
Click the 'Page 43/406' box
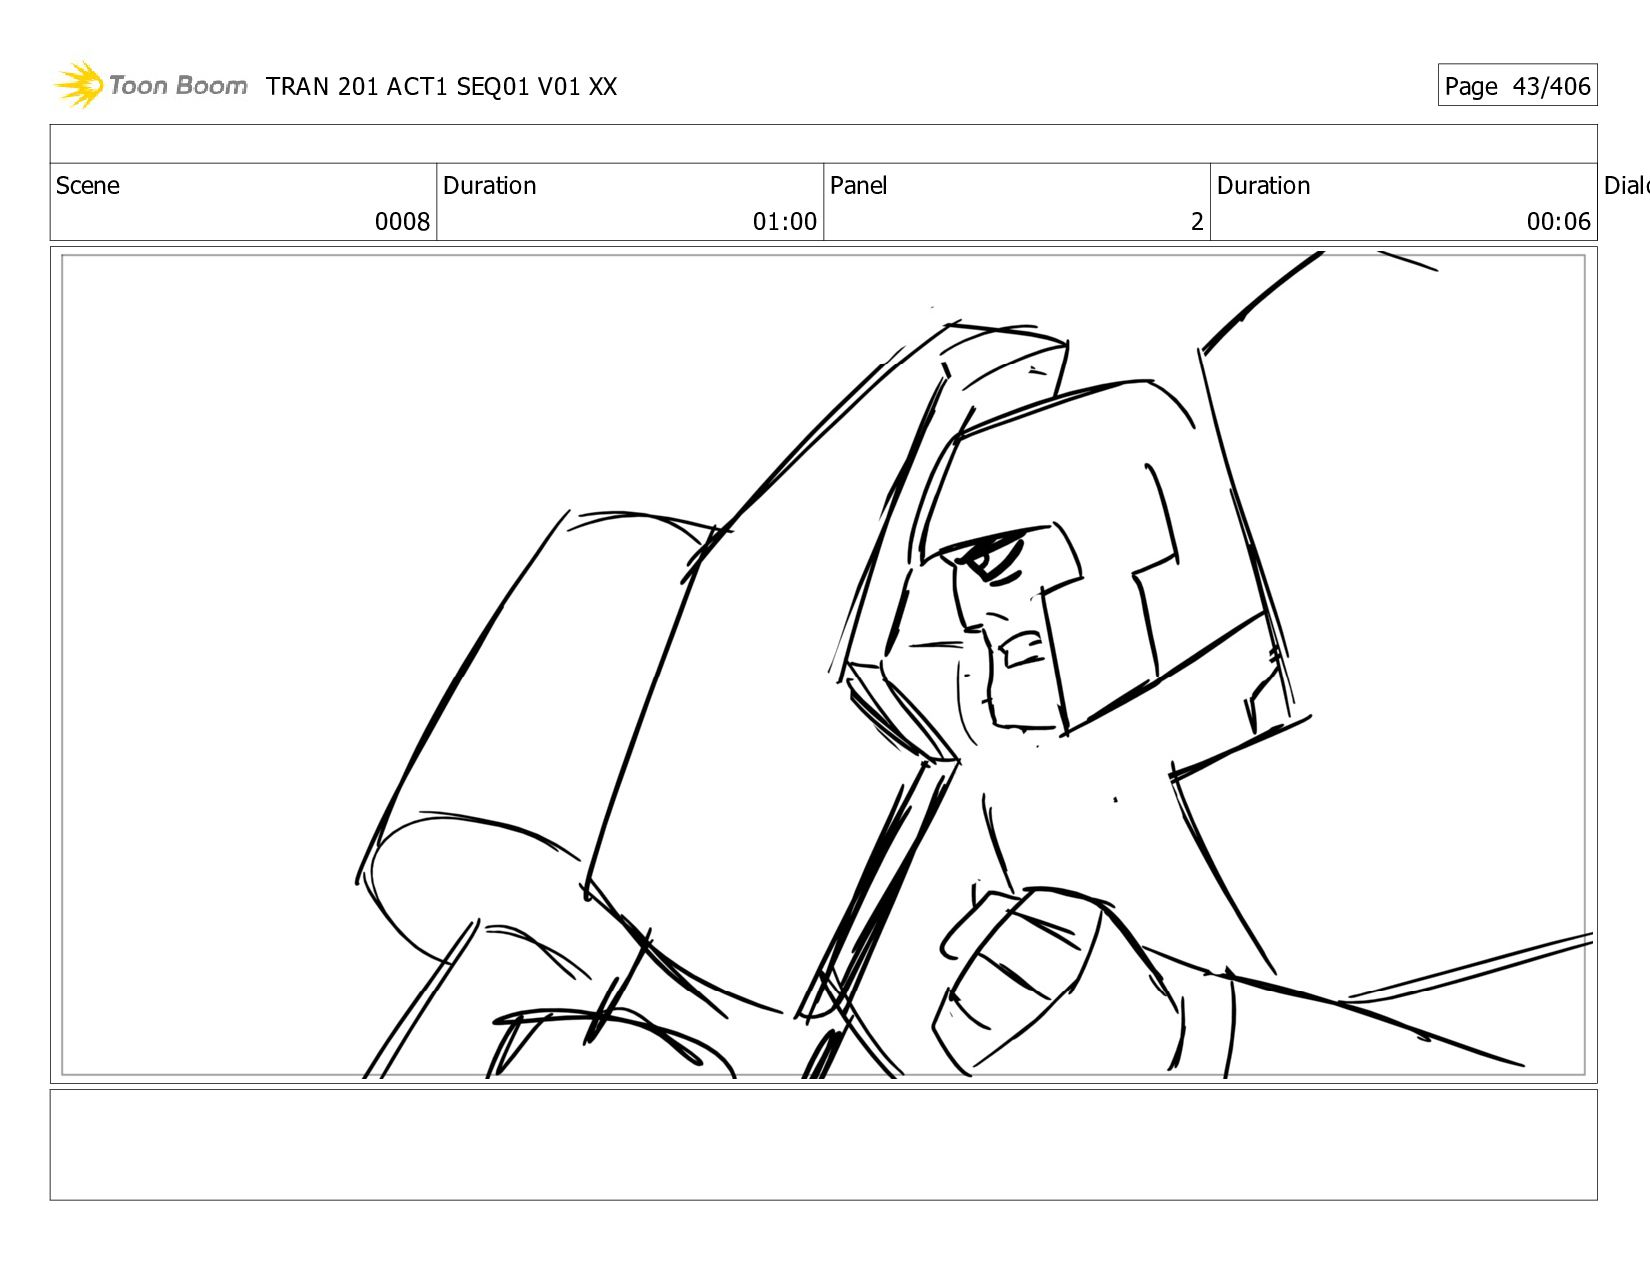[x=1517, y=86]
